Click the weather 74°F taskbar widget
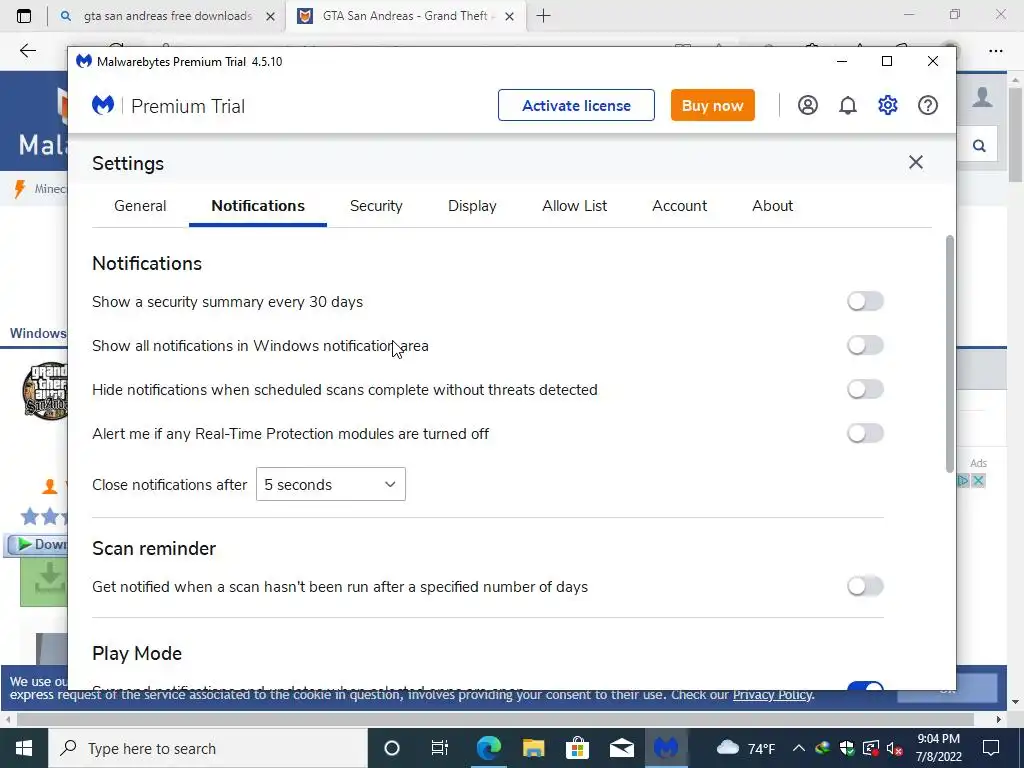The image size is (1024, 768). point(746,748)
